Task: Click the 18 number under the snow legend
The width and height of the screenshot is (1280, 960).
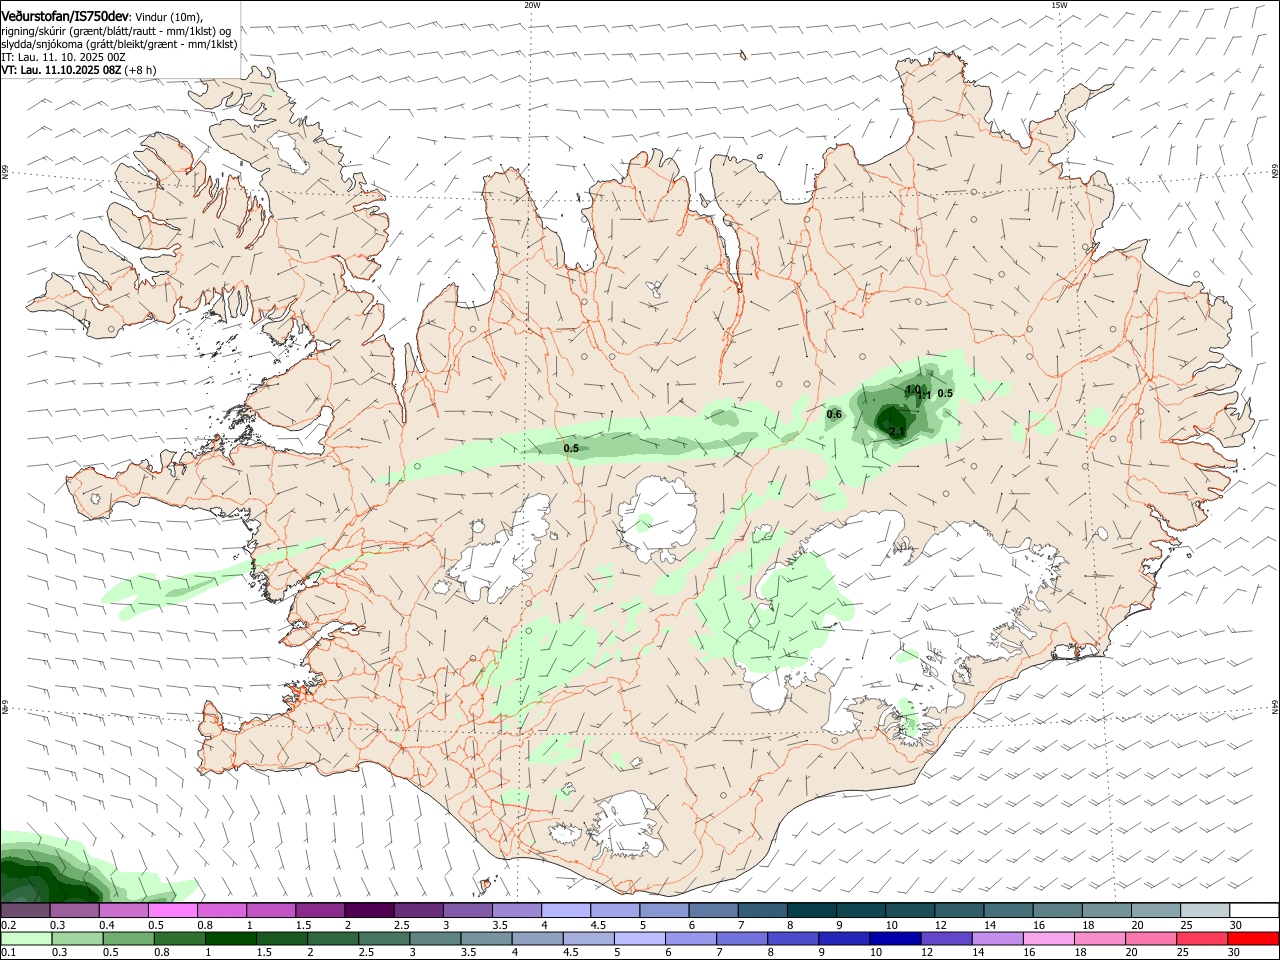Action: click(1087, 925)
